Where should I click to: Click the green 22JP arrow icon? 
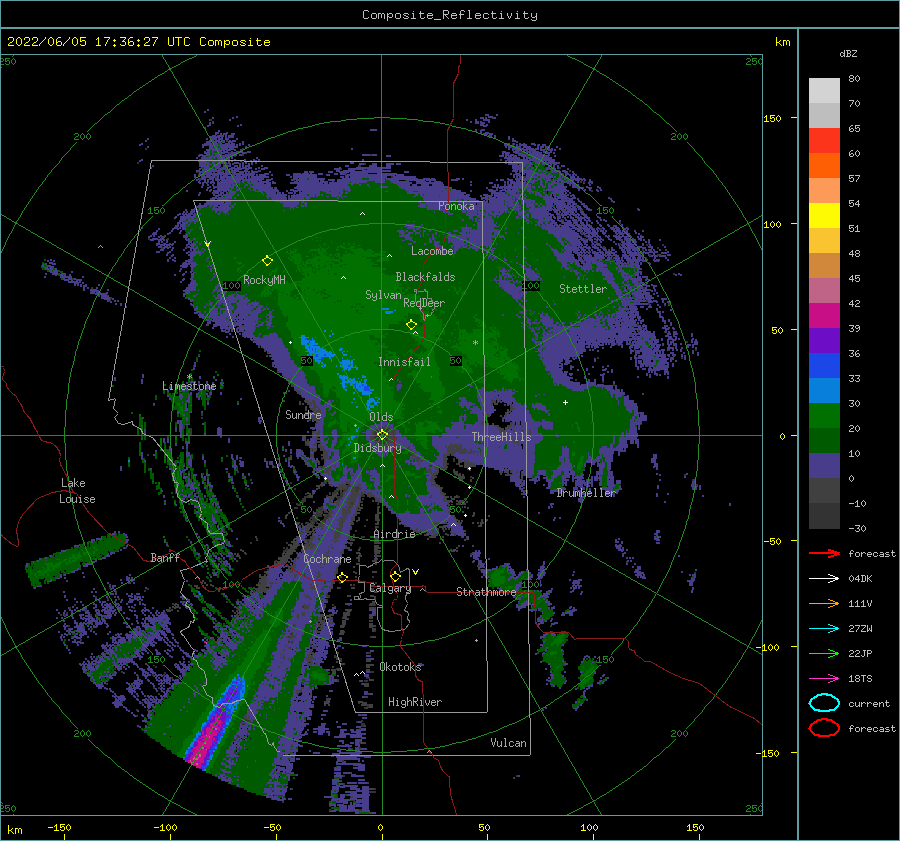824,653
